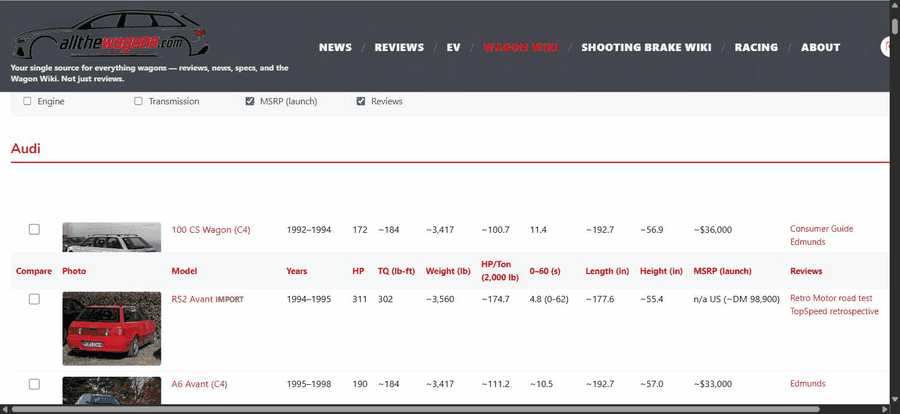Click the 100 CS Wagon photo thumbnail
Viewport: 900px width, 414px height.
pyautogui.click(x=111, y=237)
